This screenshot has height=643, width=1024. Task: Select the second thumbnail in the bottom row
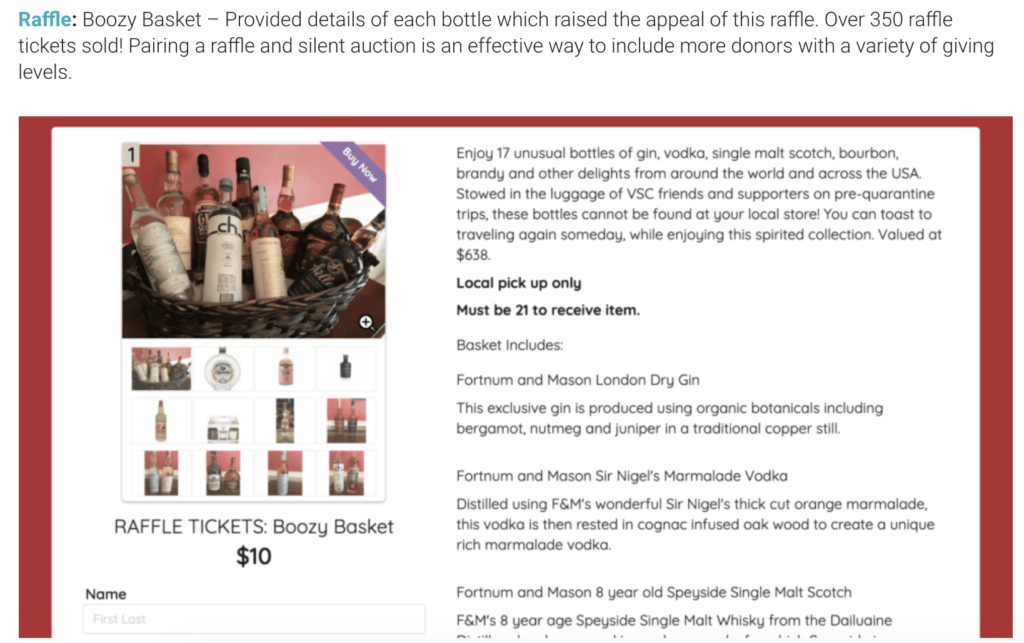(x=223, y=473)
